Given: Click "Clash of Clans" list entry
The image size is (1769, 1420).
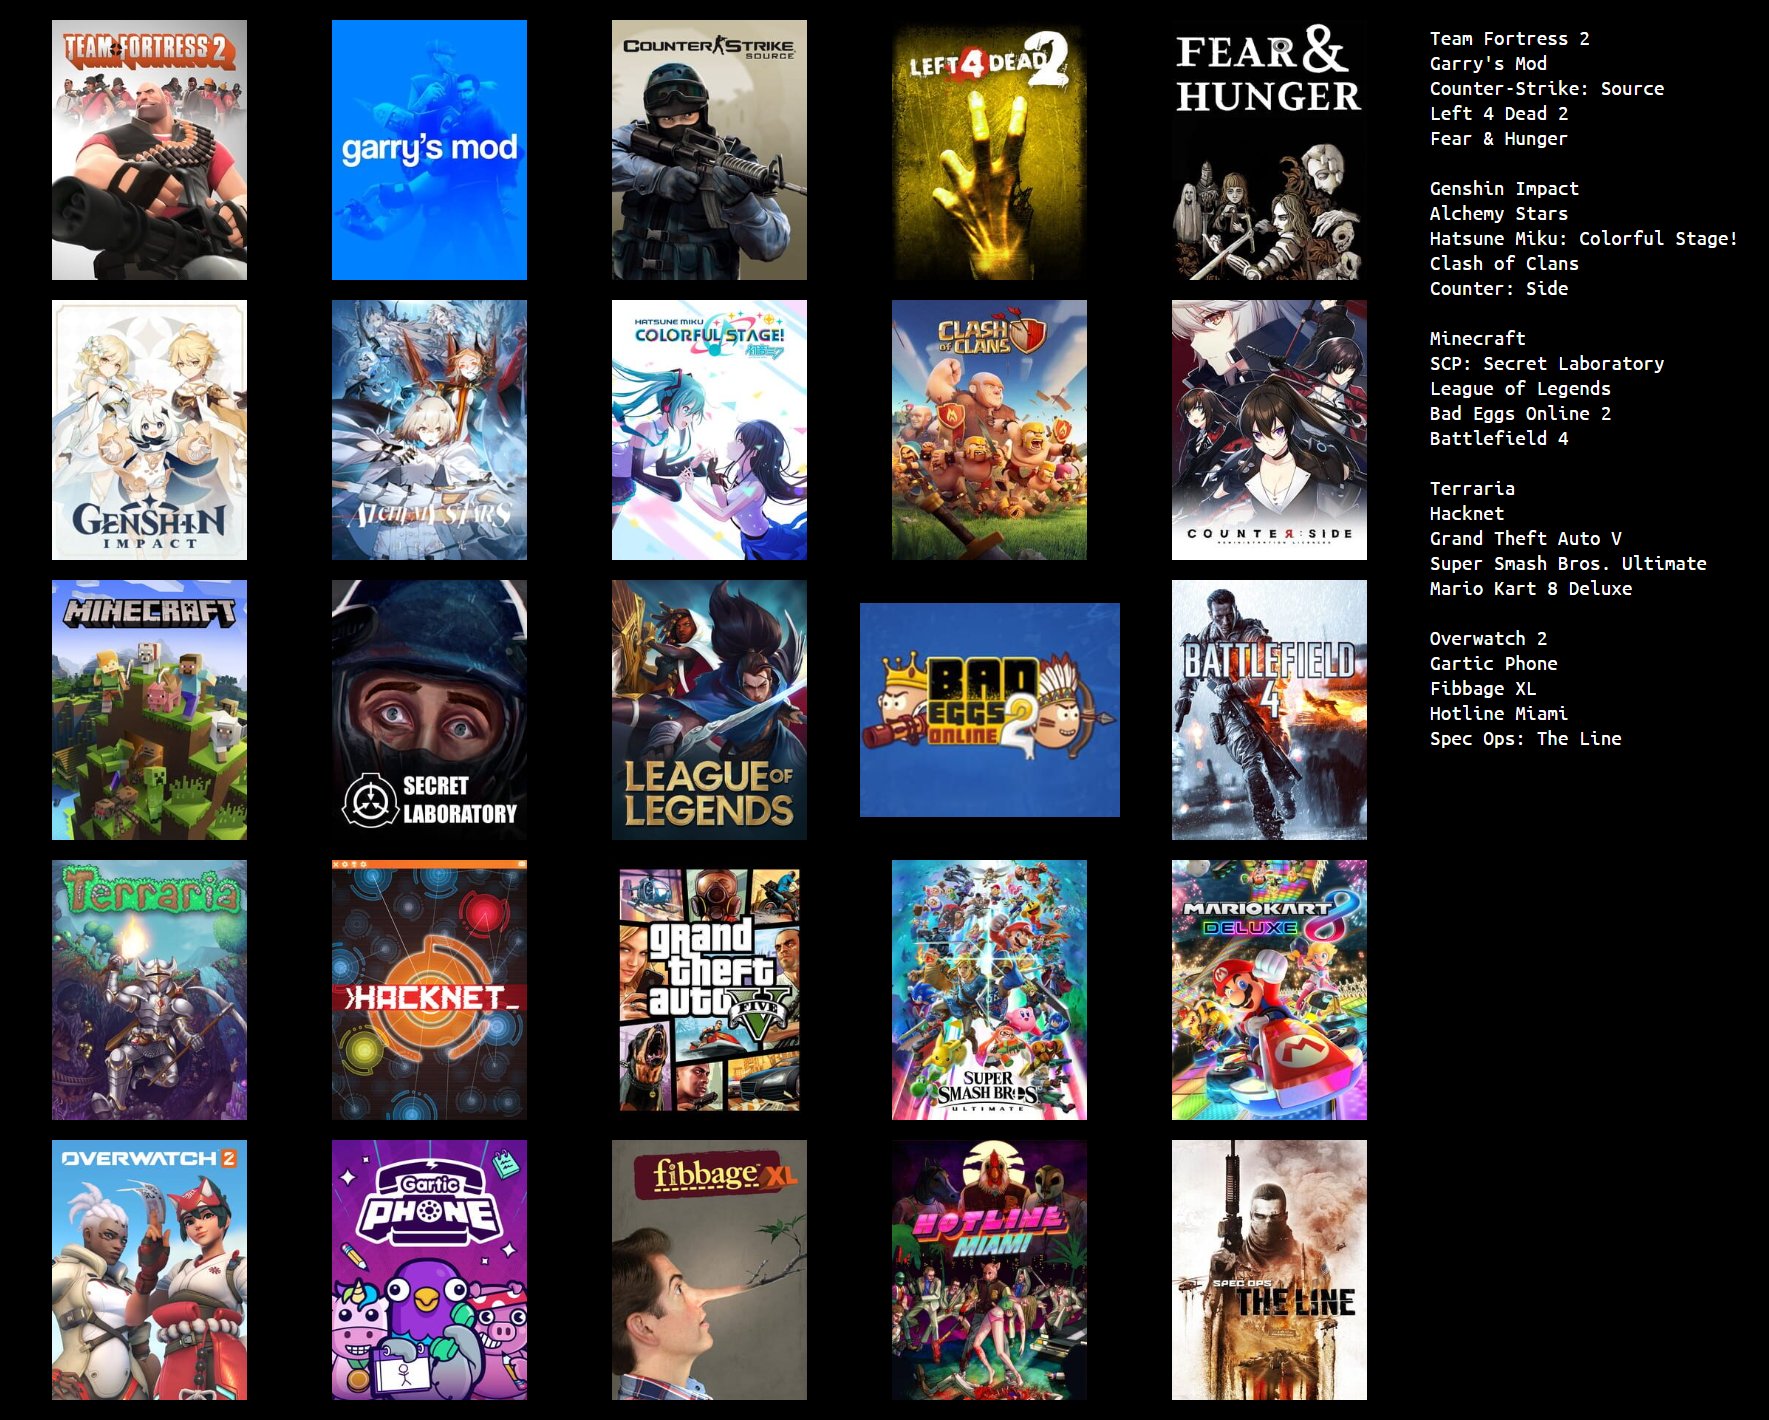Looking at the screenshot, I should point(1504,264).
